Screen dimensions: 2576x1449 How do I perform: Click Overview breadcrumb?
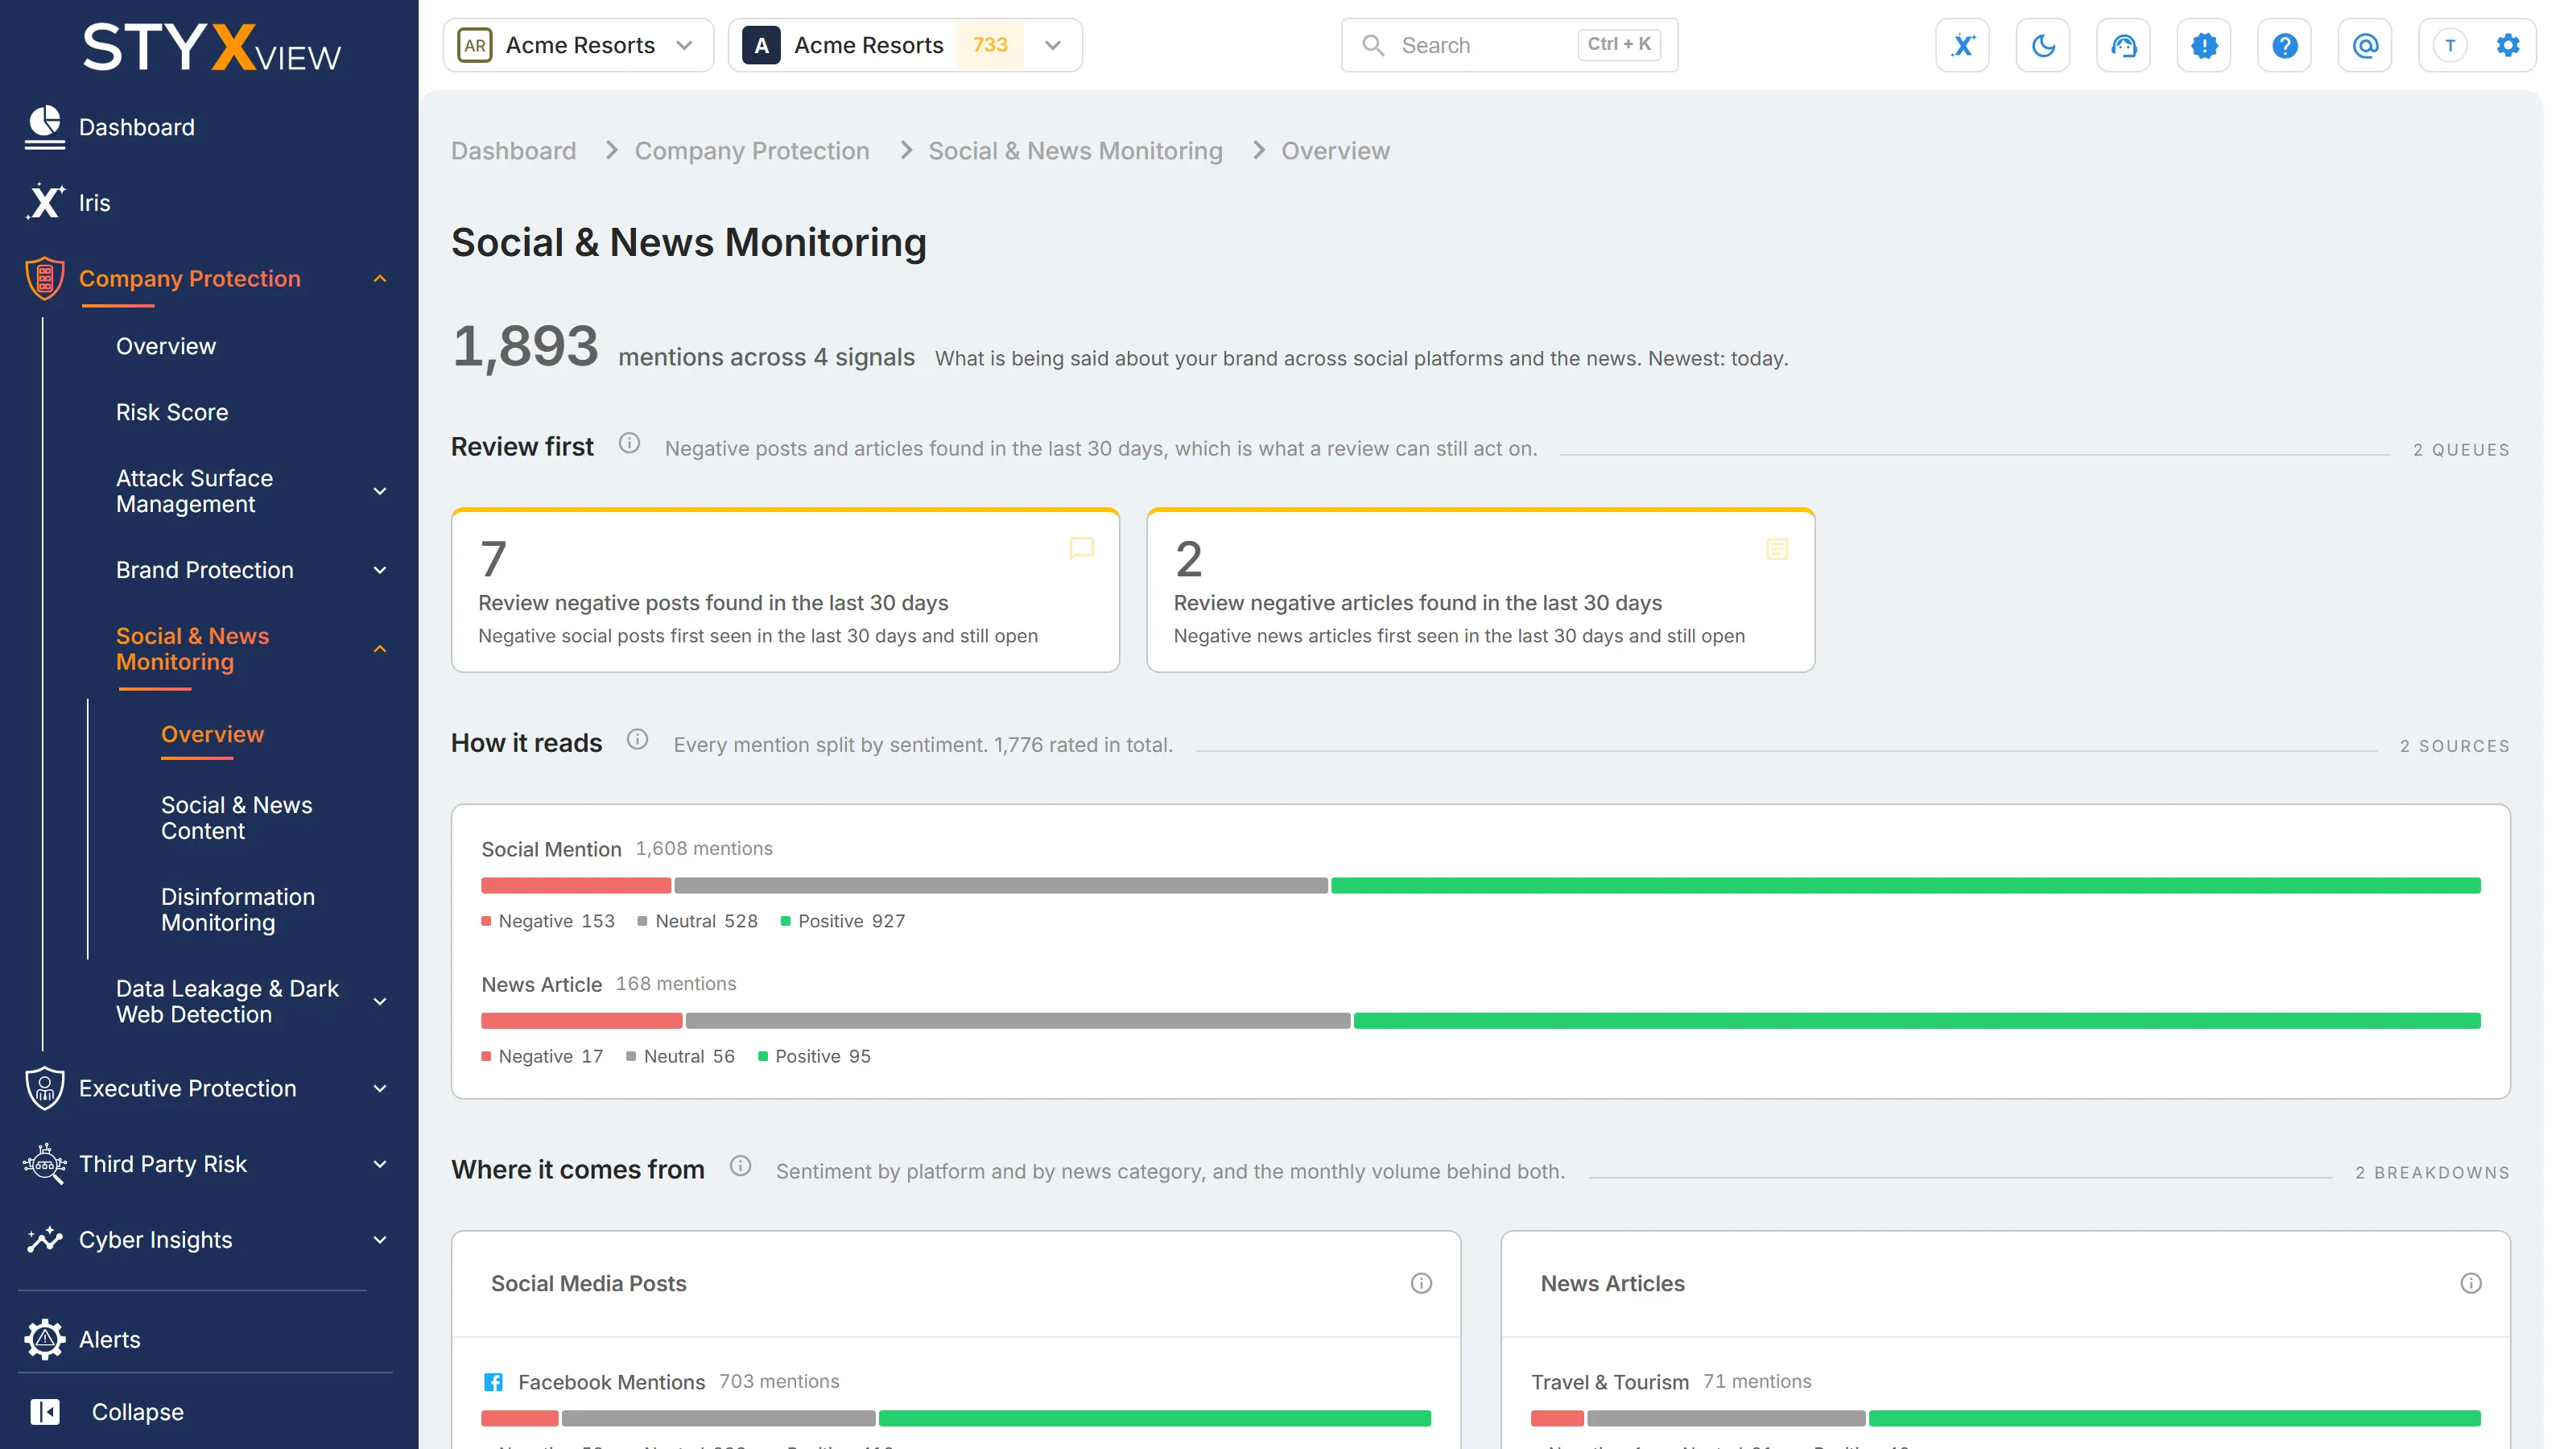[1335, 151]
